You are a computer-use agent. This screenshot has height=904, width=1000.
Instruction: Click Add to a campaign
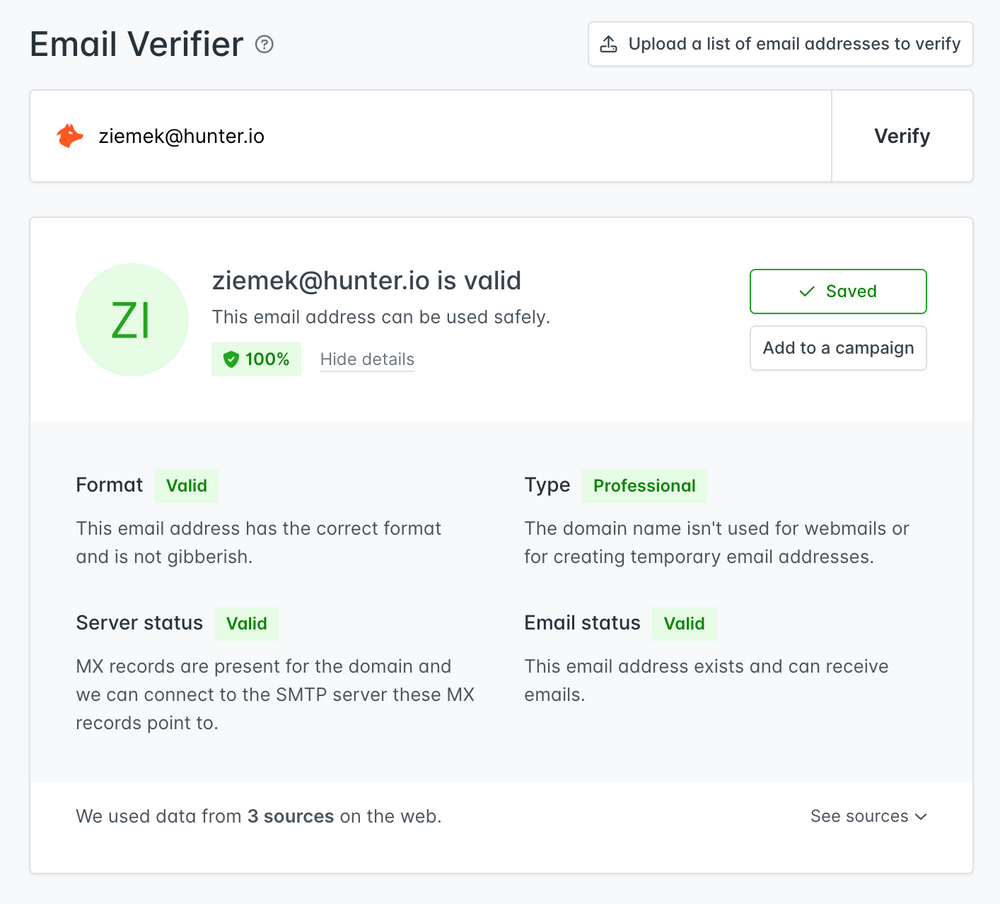[x=838, y=348]
